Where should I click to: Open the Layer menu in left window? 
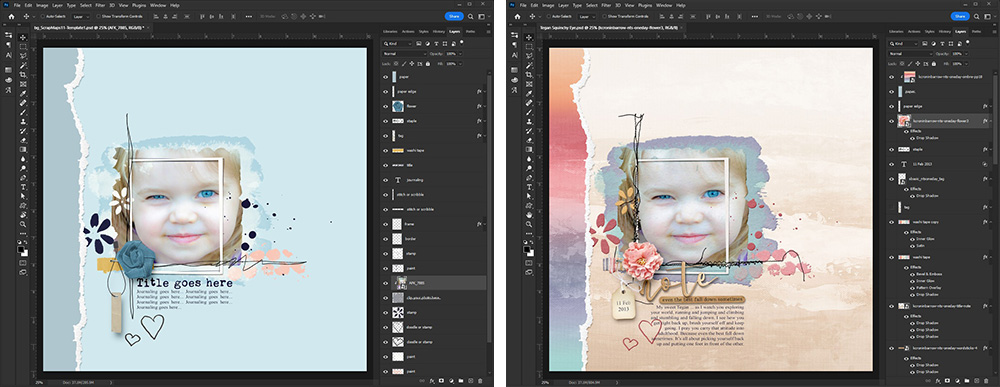tap(57, 6)
